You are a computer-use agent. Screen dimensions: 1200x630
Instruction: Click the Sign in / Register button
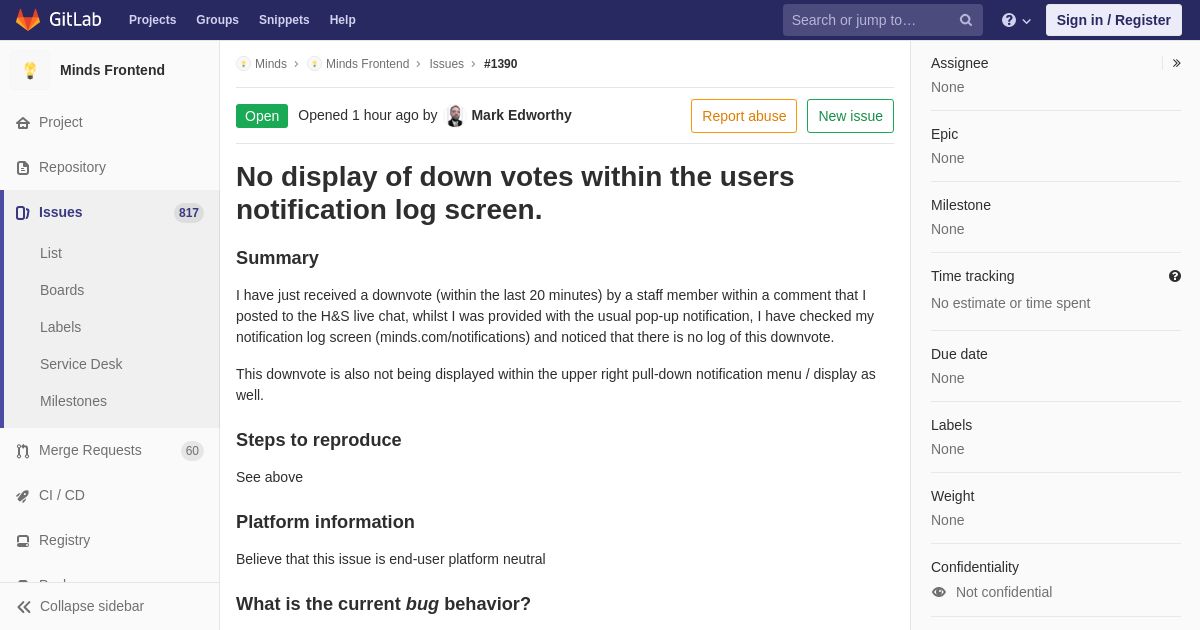coord(1114,20)
